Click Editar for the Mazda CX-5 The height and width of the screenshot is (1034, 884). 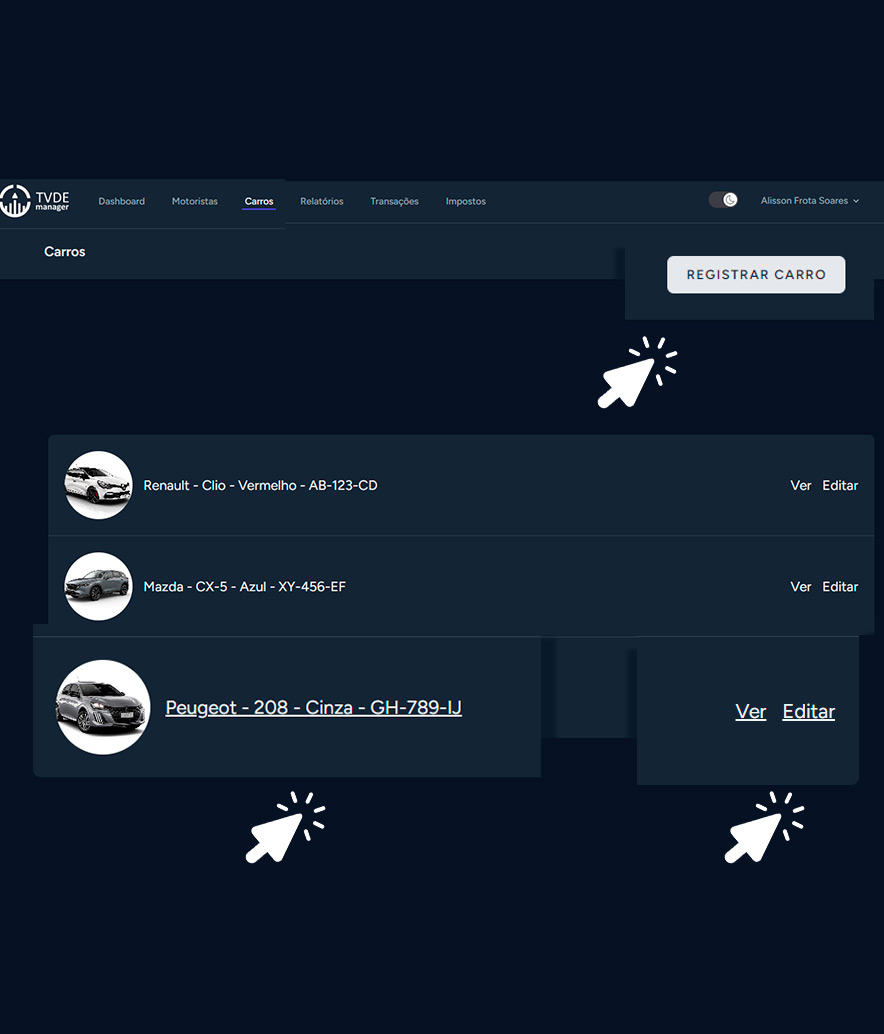click(840, 587)
